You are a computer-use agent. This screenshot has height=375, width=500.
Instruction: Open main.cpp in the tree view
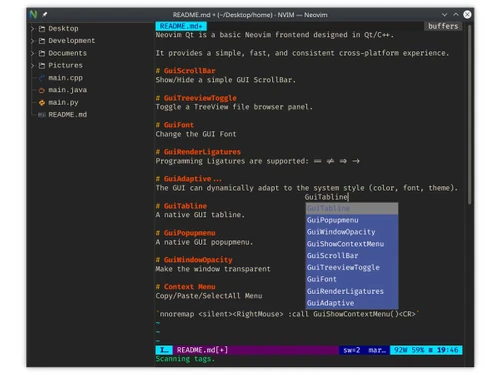pos(65,78)
